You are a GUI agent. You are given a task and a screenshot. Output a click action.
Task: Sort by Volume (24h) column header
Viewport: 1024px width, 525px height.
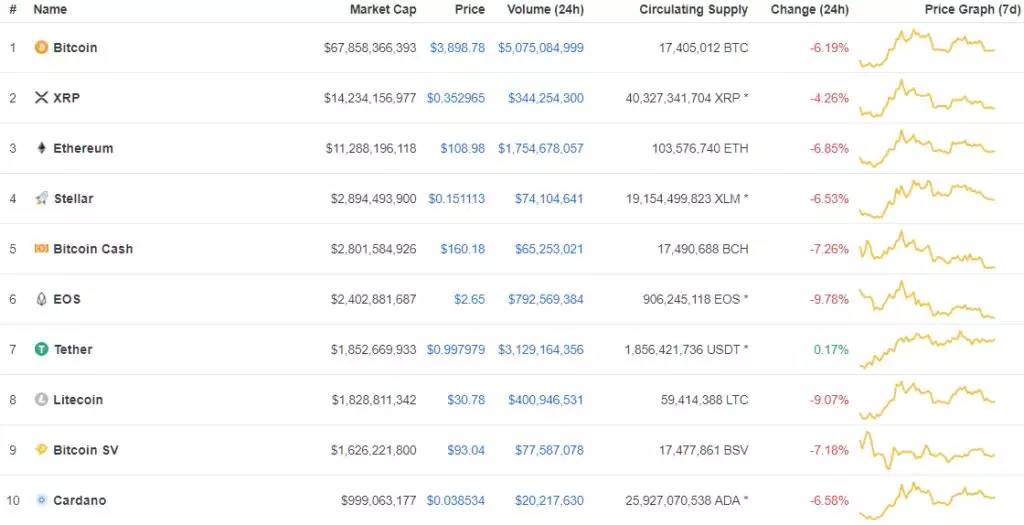(545, 10)
